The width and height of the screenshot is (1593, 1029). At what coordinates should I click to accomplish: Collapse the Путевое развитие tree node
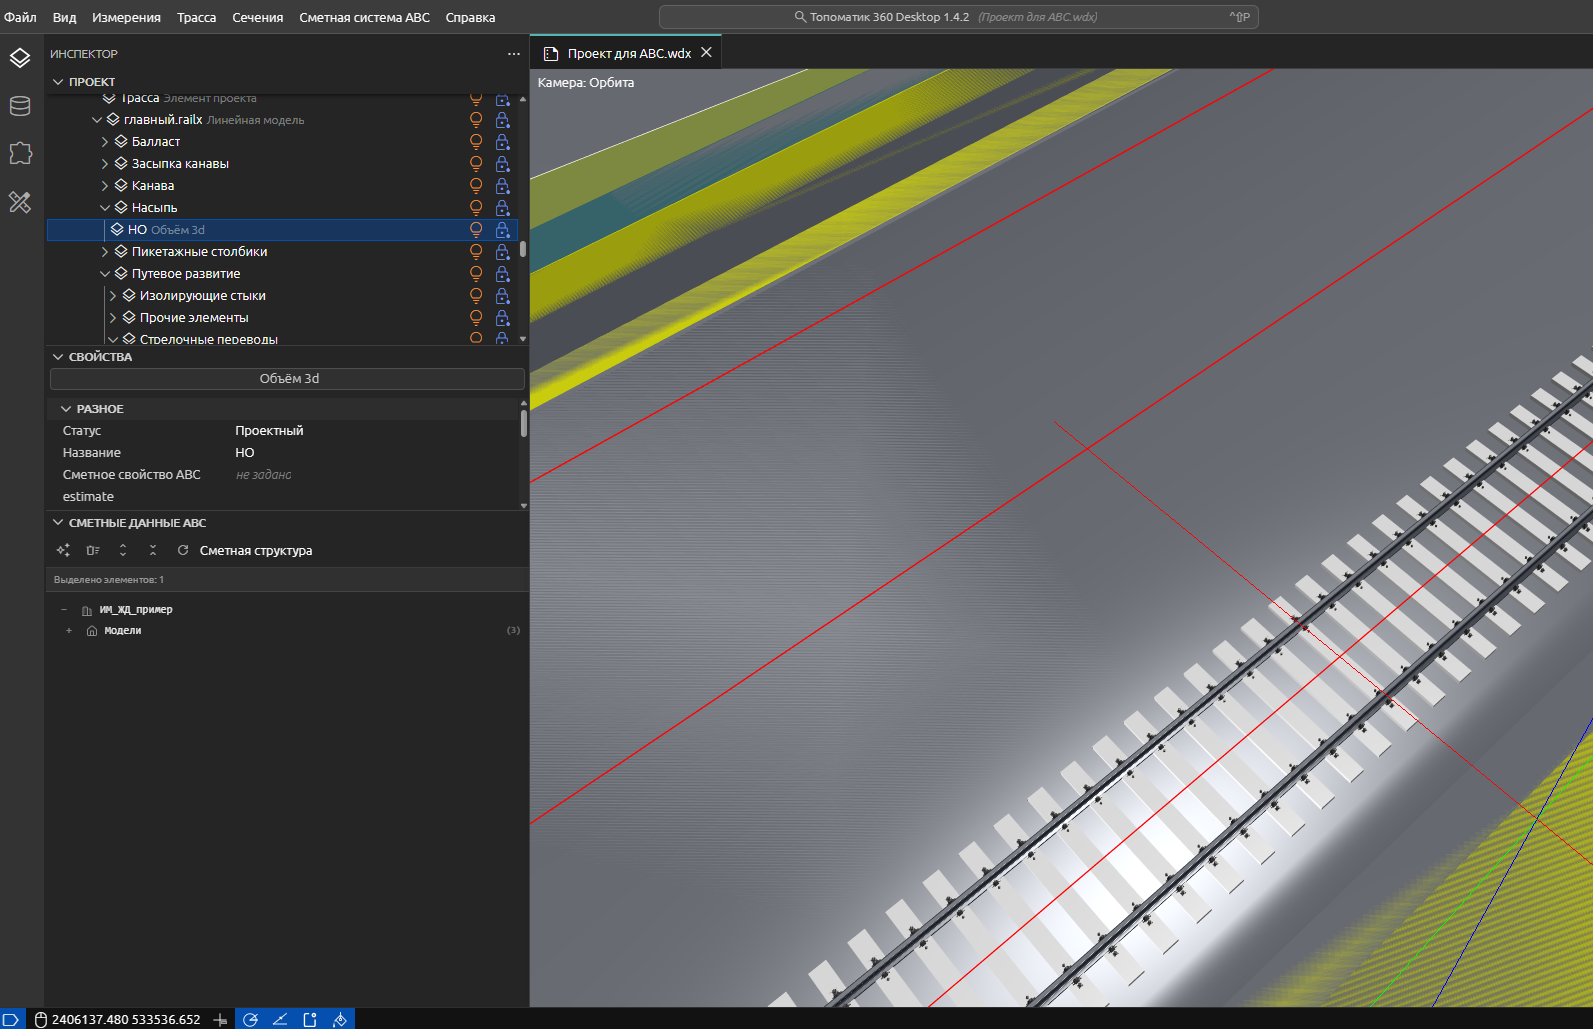click(x=105, y=274)
